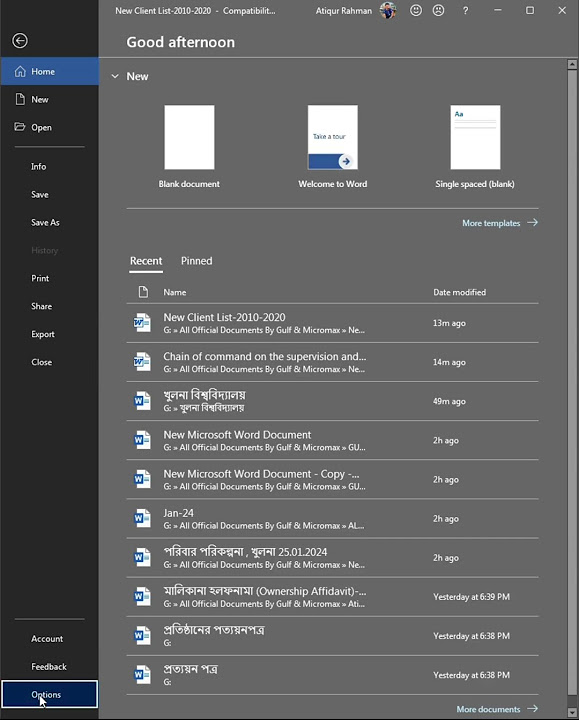Select Info in the sidebar
This screenshot has width=579, height=720.
click(50, 167)
